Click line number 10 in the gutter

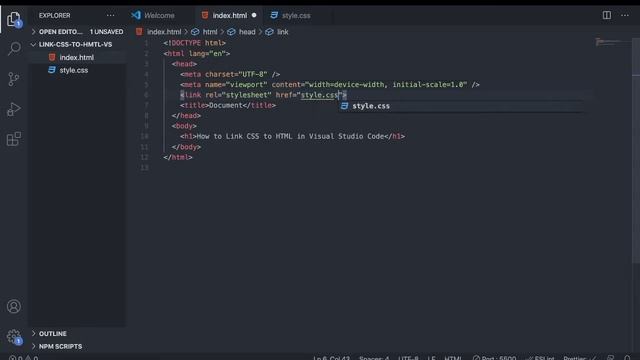click(144, 136)
